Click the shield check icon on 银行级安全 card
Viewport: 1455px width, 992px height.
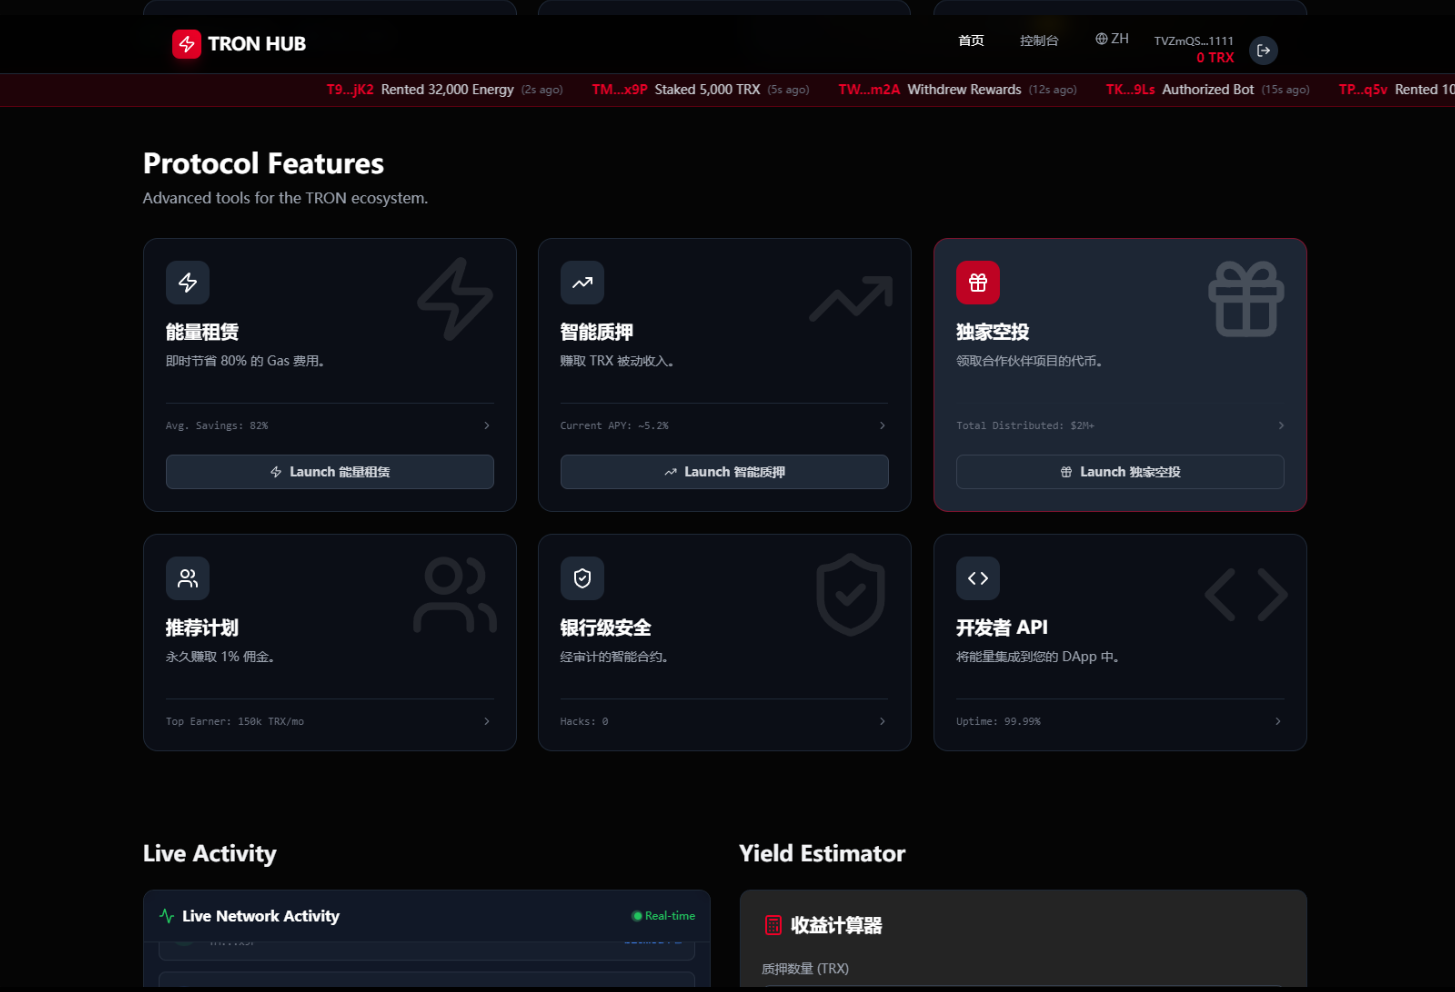click(x=582, y=578)
